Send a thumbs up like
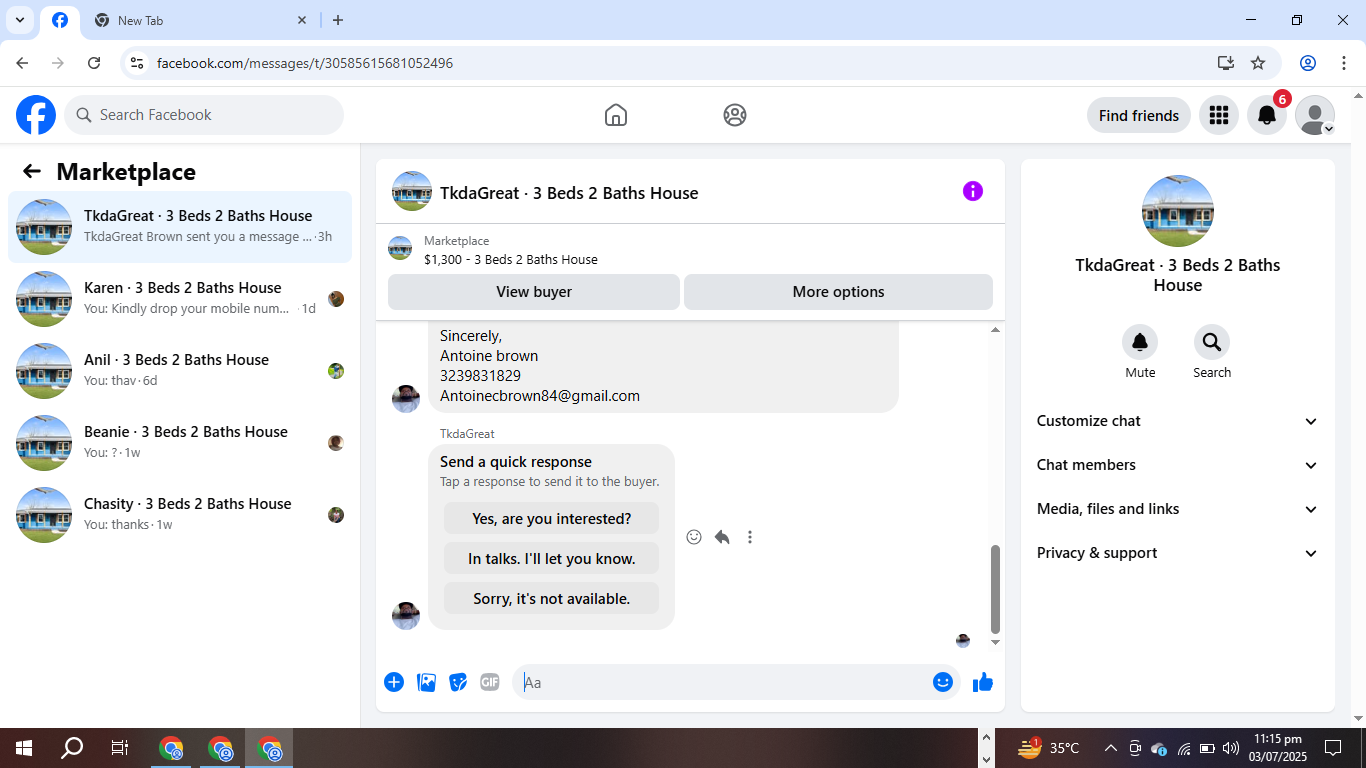The width and height of the screenshot is (1366, 768). coord(983,682)
